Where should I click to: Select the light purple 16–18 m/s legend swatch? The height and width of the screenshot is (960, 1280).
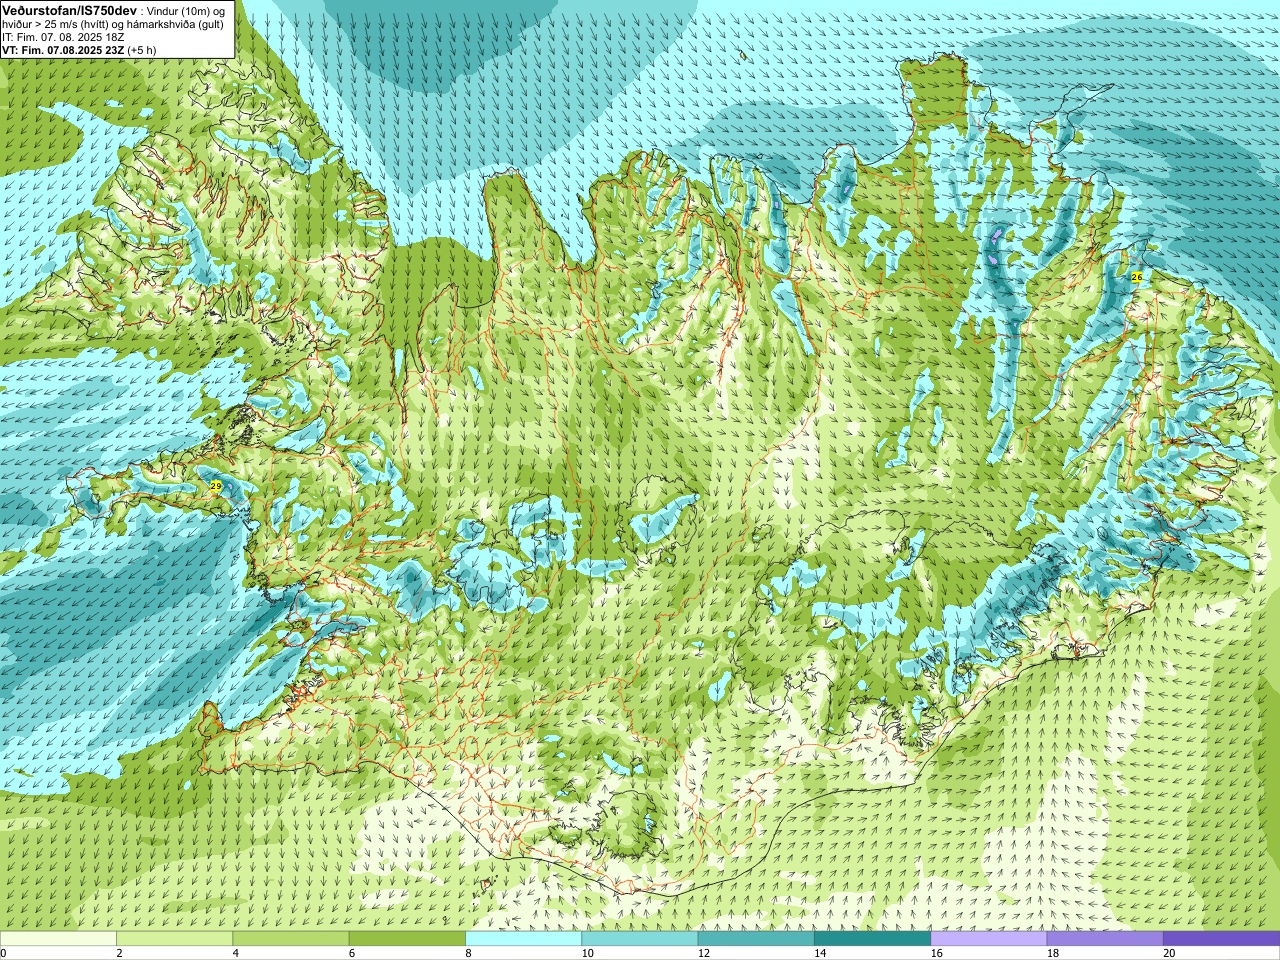989,939
